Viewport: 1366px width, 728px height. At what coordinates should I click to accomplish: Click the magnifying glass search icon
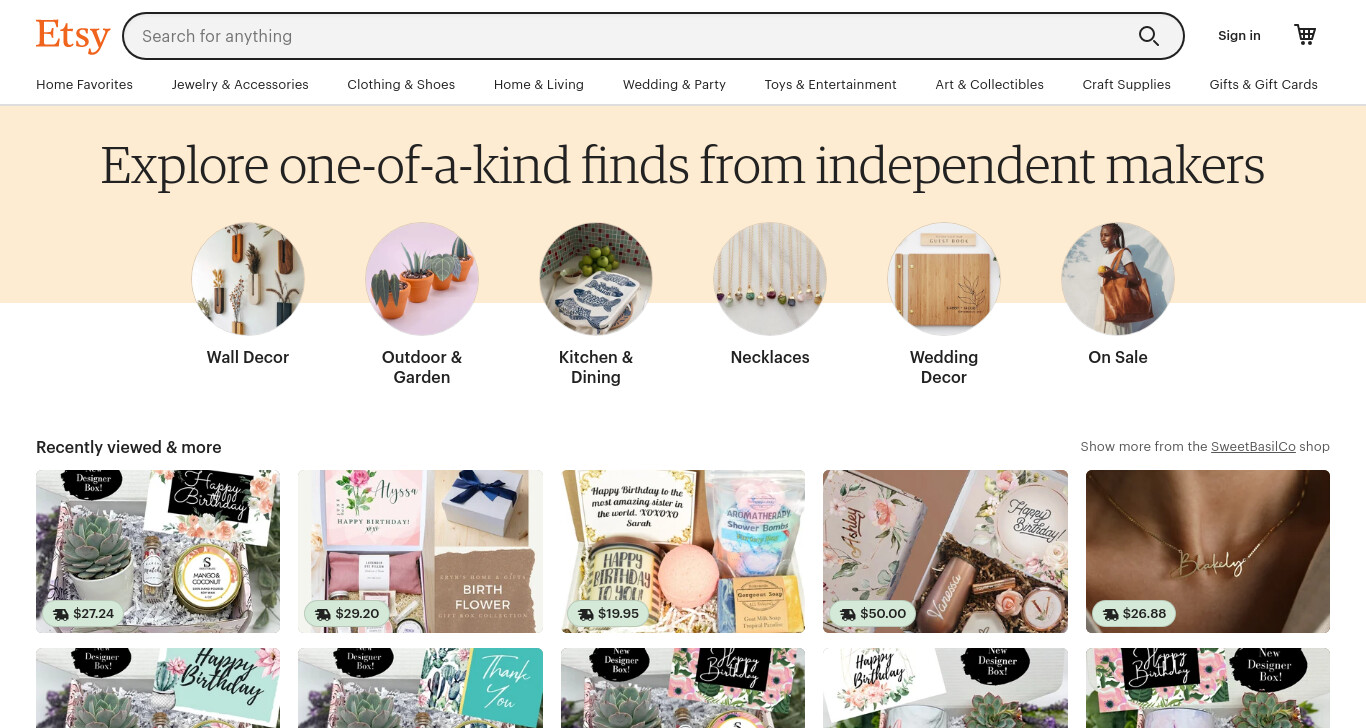(1149, 36)
